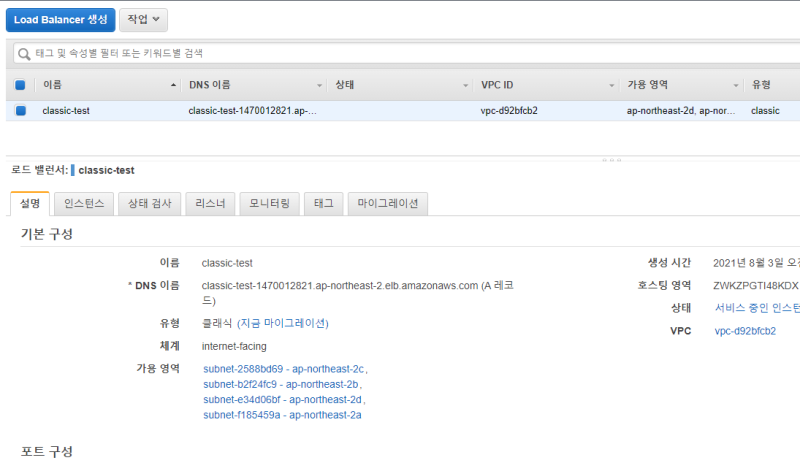Viewport: 800px width, 463px height.
Task: Switch to the 인스턴스 tab
Action: [84, 204]
